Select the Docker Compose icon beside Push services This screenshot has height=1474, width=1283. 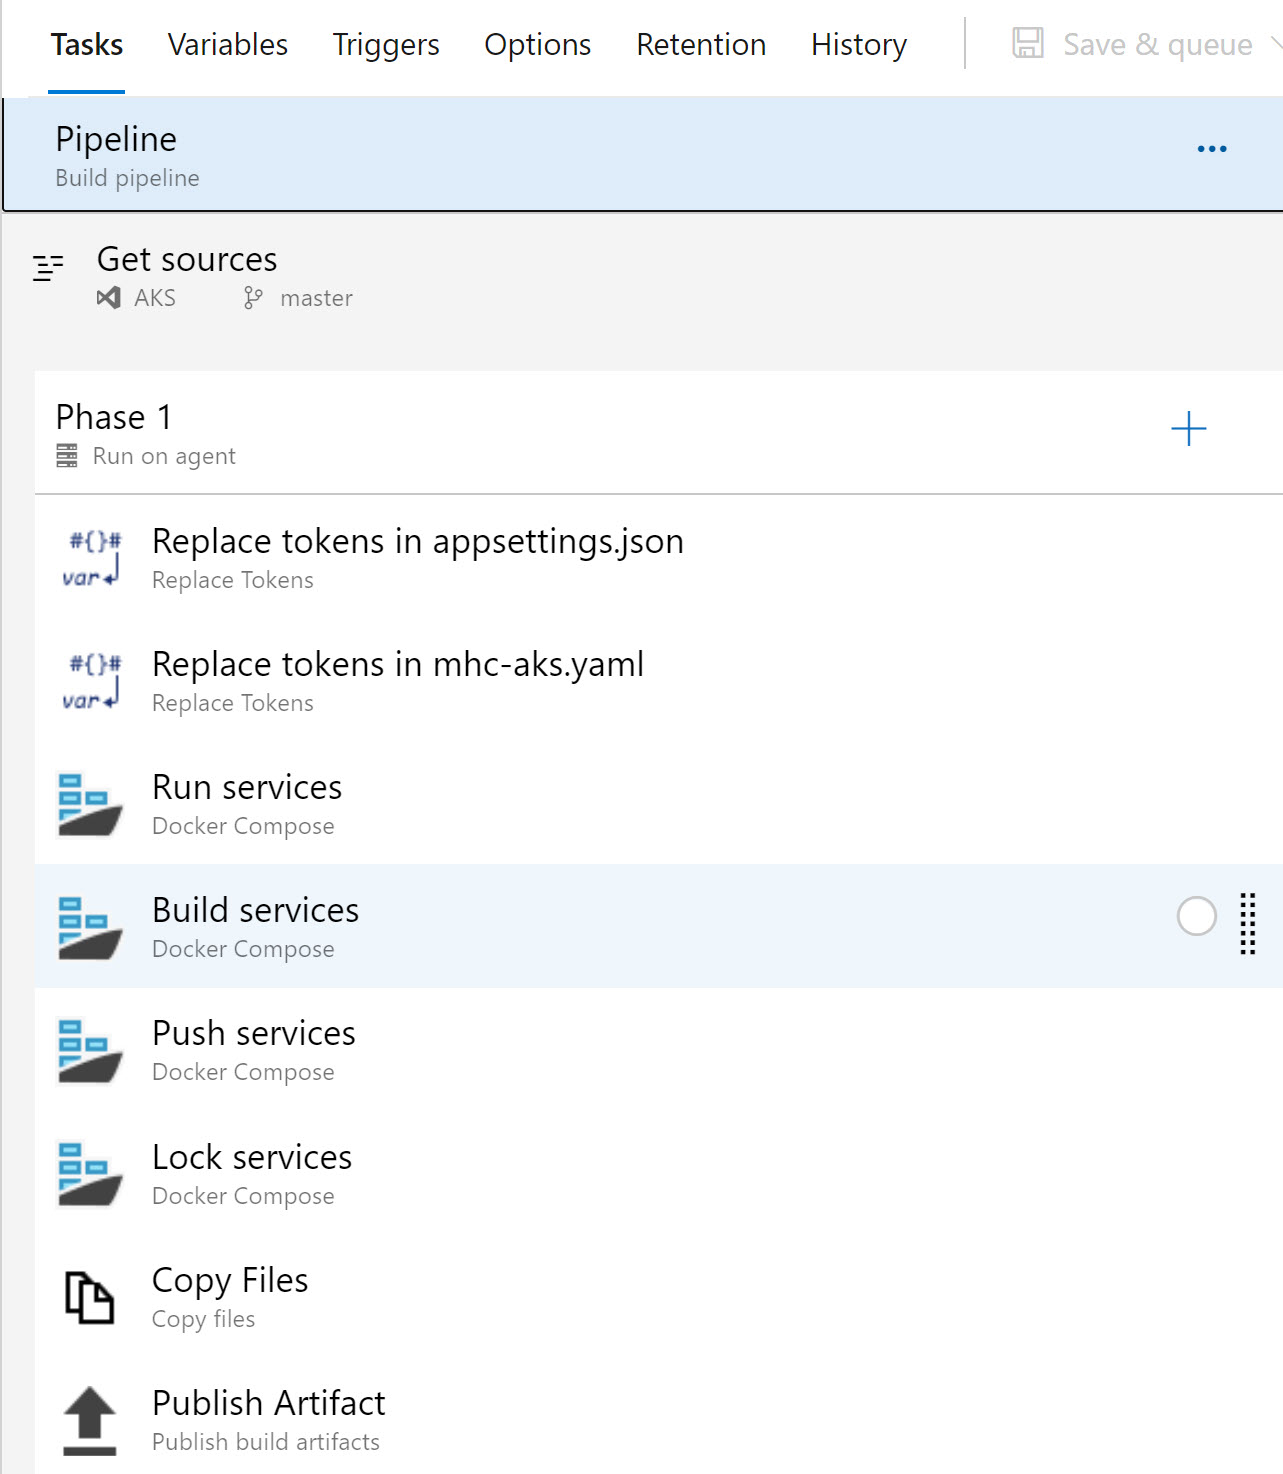tap(89, 1049)
